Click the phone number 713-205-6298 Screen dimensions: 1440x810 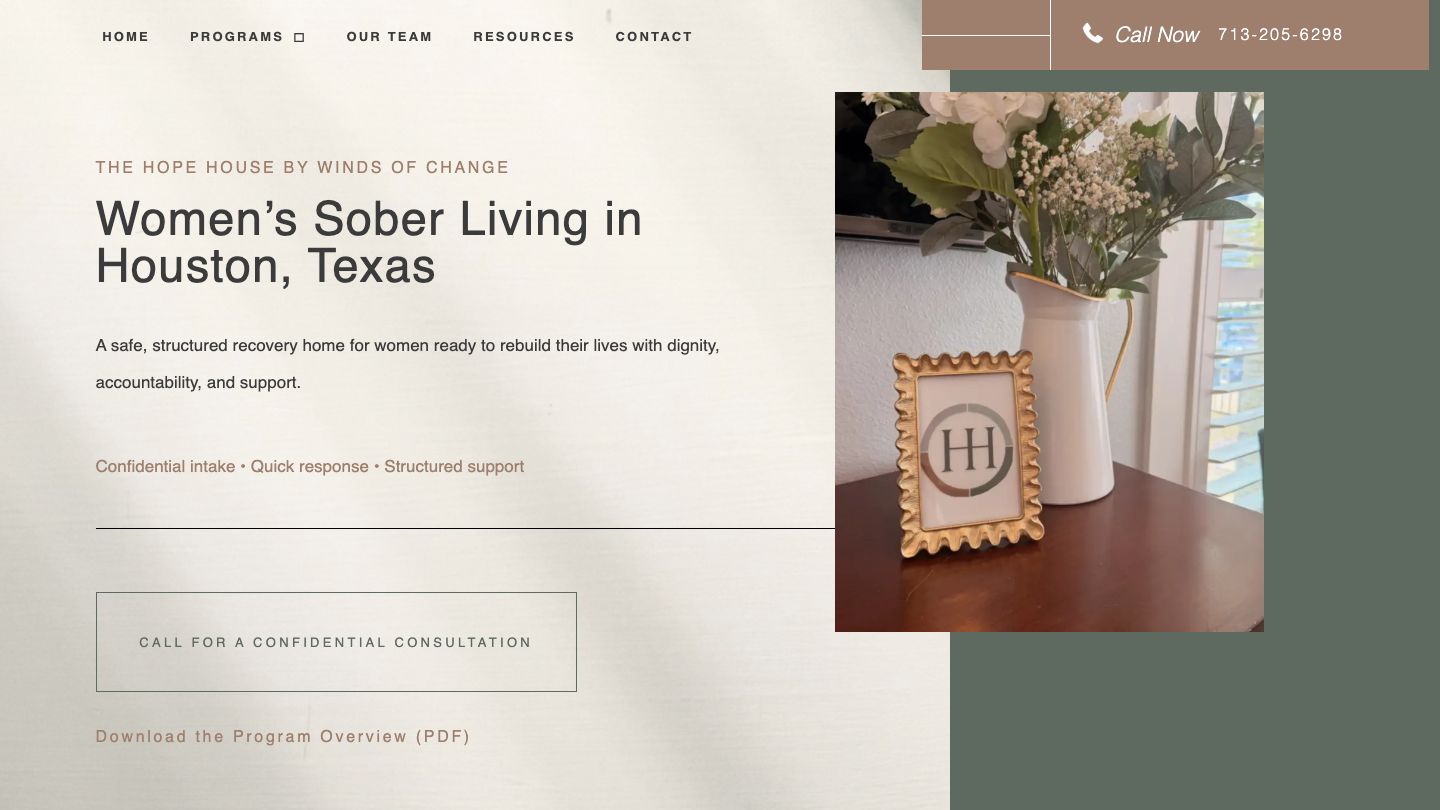[1280, 35]
